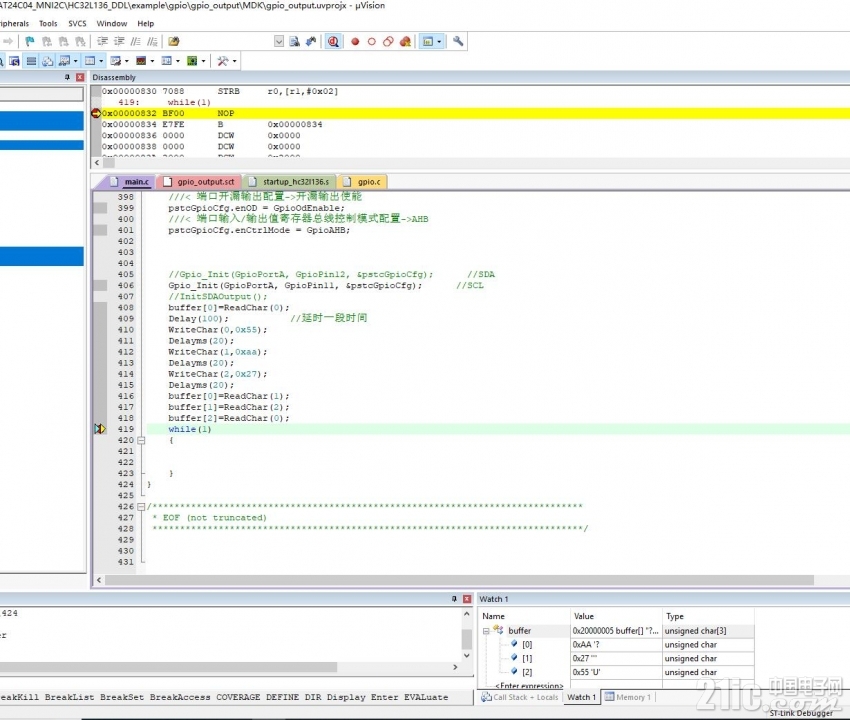Click the comment selection toolbar icon
Viewport: 850px width, 720px height.
point(136,41)
